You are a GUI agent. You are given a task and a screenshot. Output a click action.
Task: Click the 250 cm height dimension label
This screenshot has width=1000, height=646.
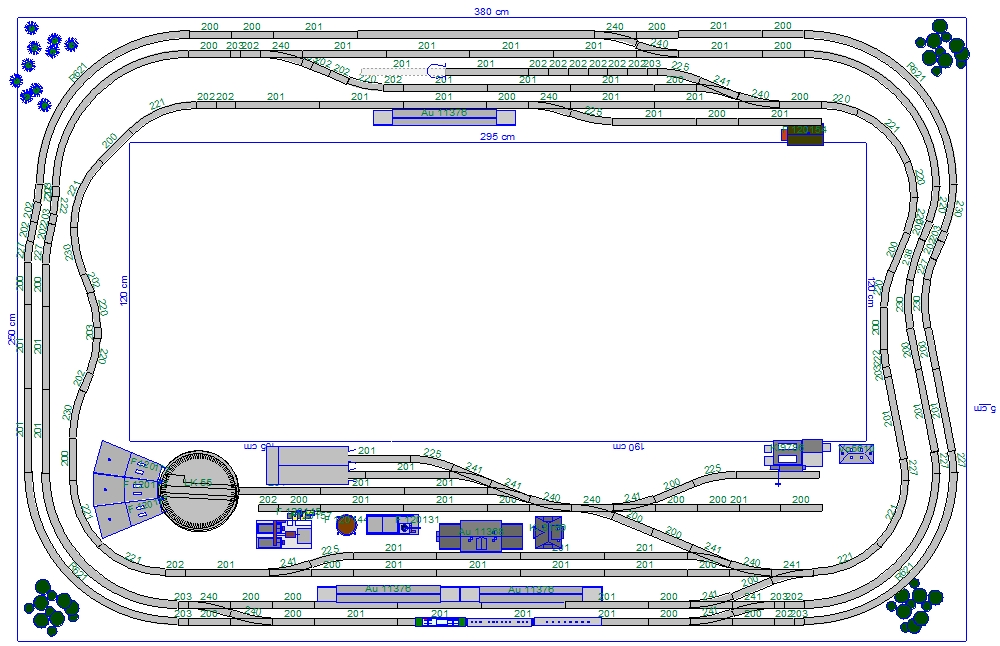tap(12, 329)
